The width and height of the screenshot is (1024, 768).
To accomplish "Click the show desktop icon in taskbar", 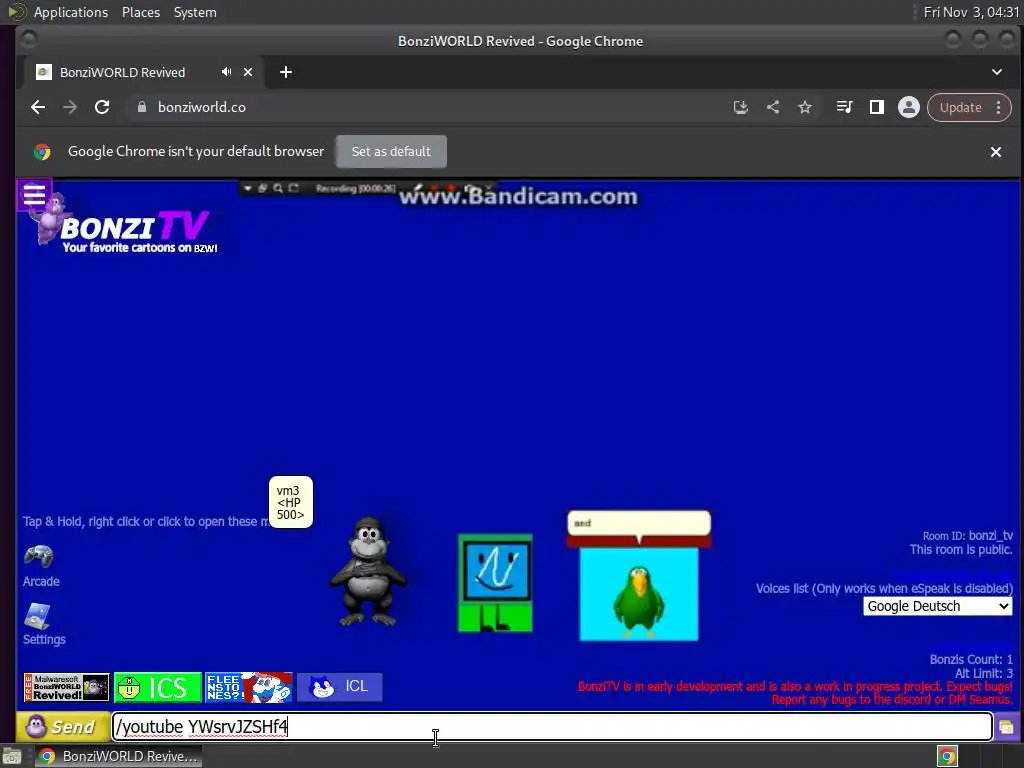I will [x=12, y=756].
